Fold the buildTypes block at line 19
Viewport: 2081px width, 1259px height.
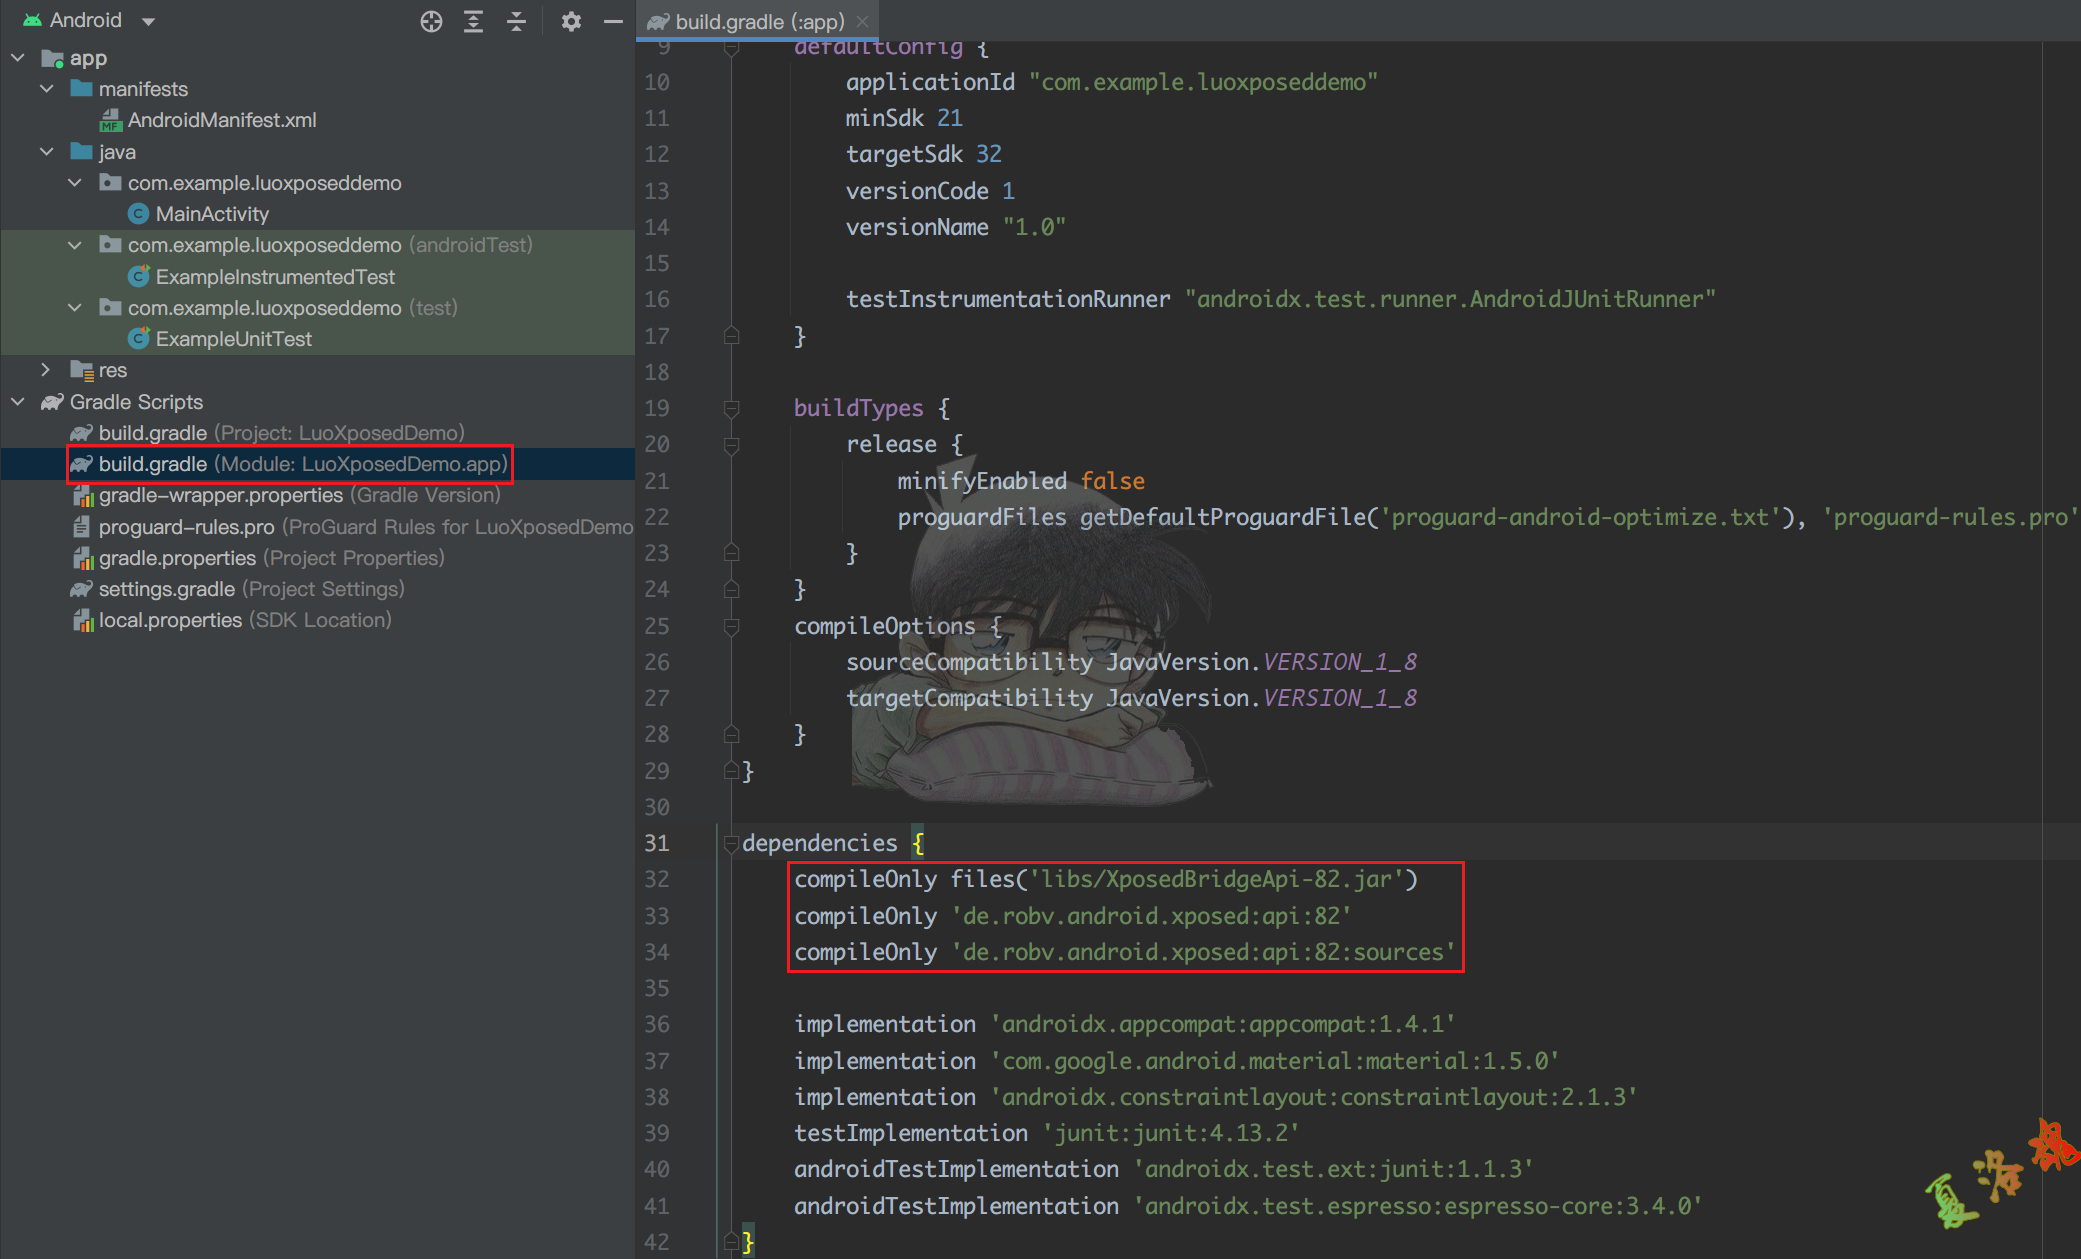click(x=731, y=408)
